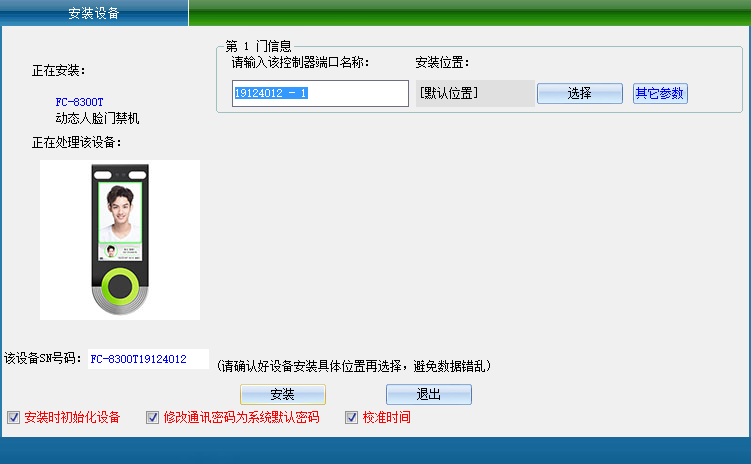751x464 pixels.
Task: Click the green fingerprint ring on device picture
Action: 120,287
